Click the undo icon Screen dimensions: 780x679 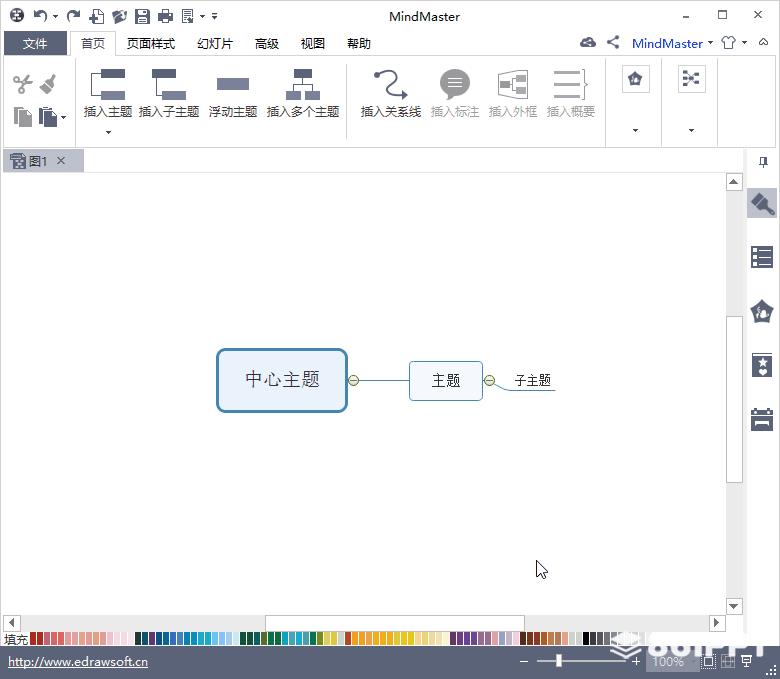coord(40,16)
